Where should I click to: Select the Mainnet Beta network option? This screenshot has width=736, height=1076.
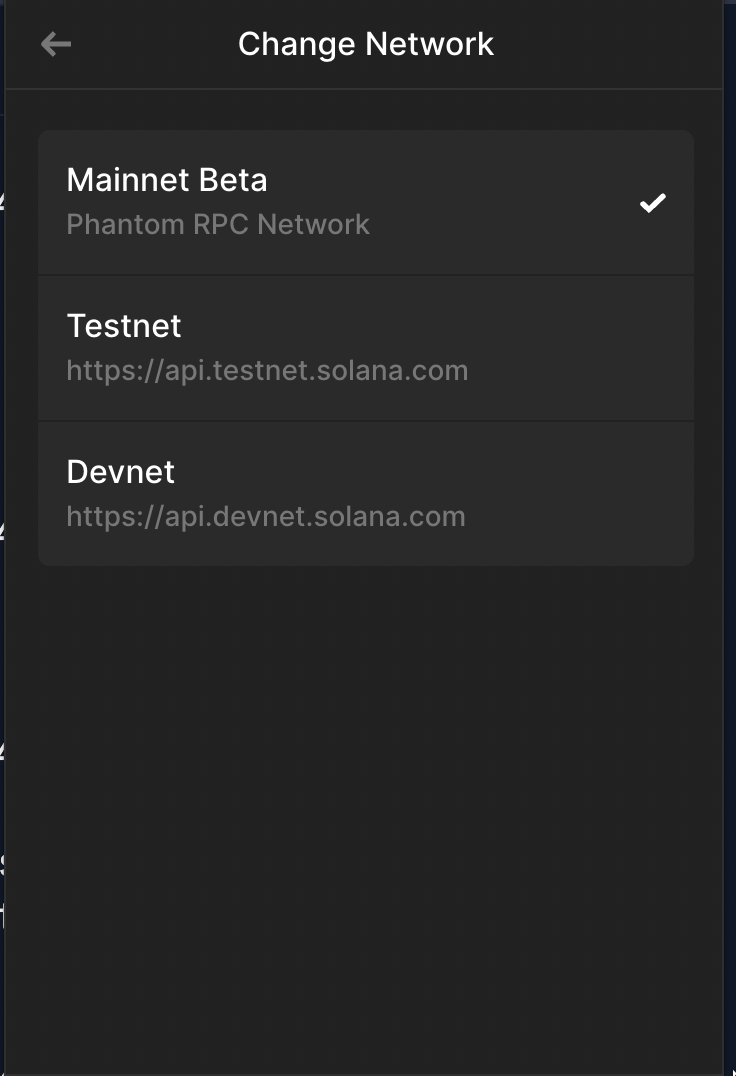click(x=366, y=202)
